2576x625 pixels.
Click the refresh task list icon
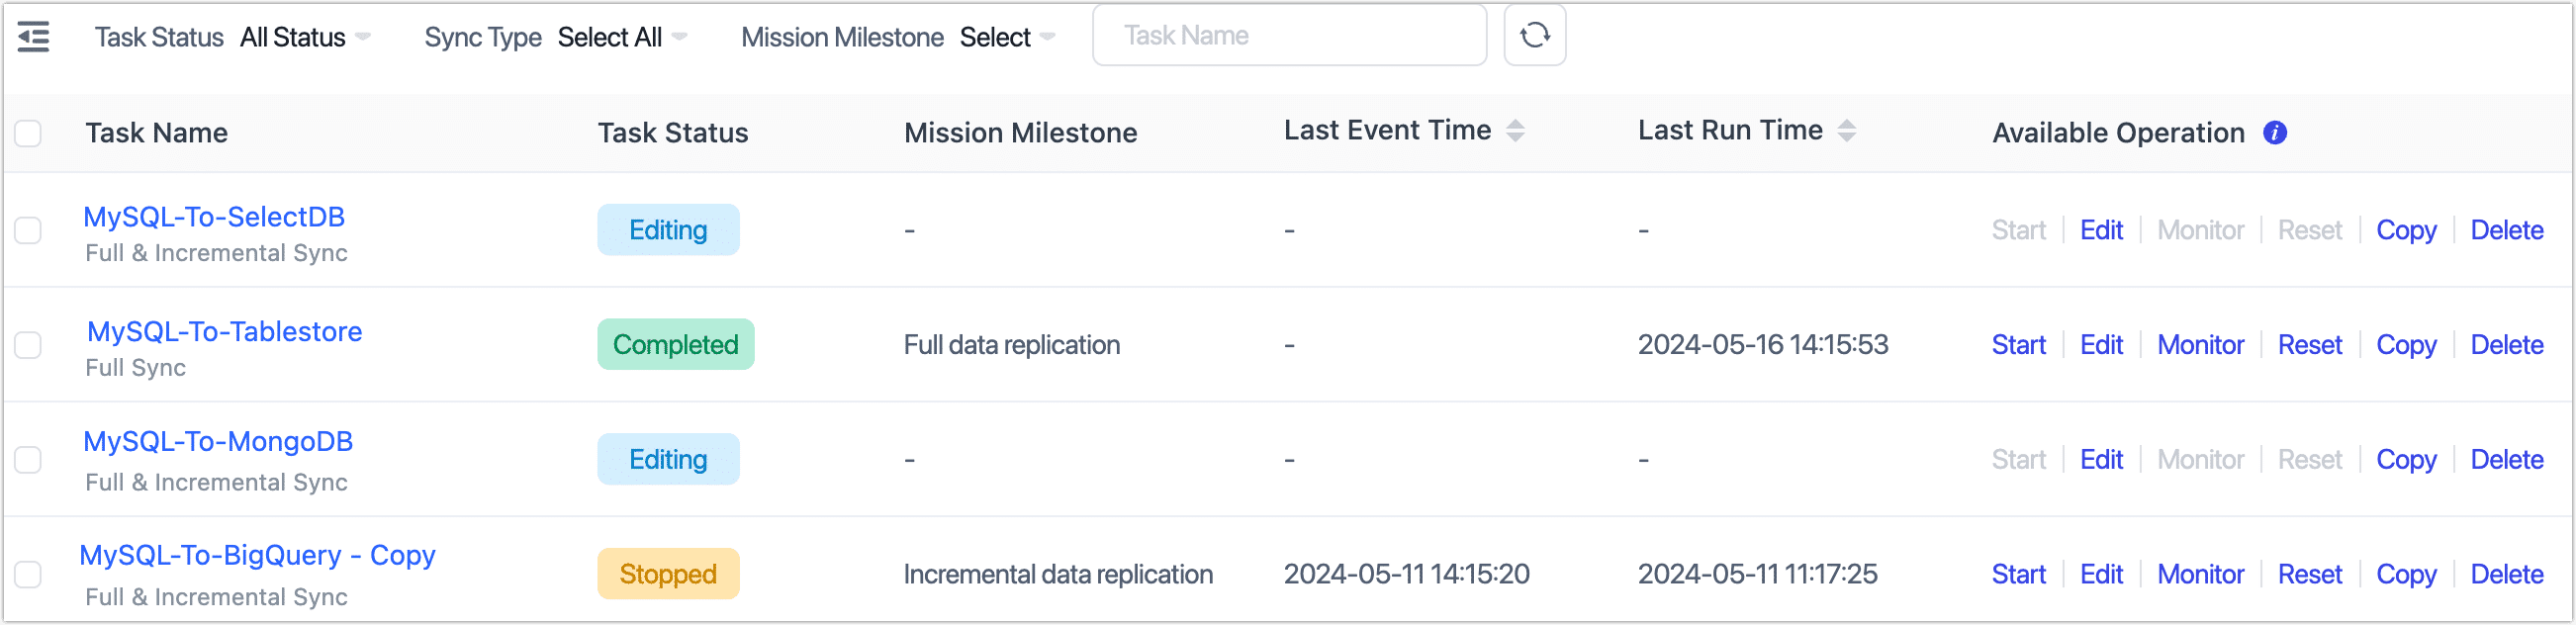[1534, 36]
